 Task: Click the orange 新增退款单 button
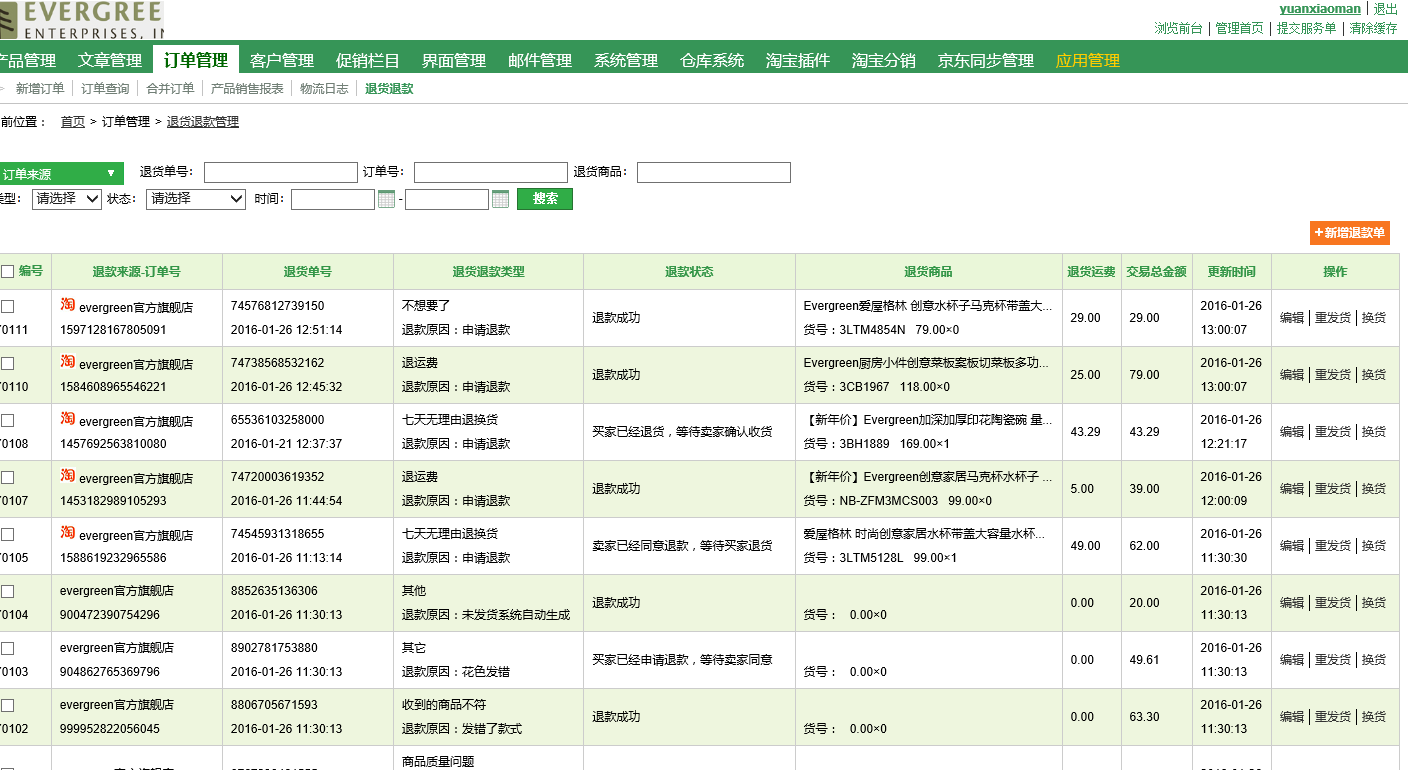coord(1350,232)
